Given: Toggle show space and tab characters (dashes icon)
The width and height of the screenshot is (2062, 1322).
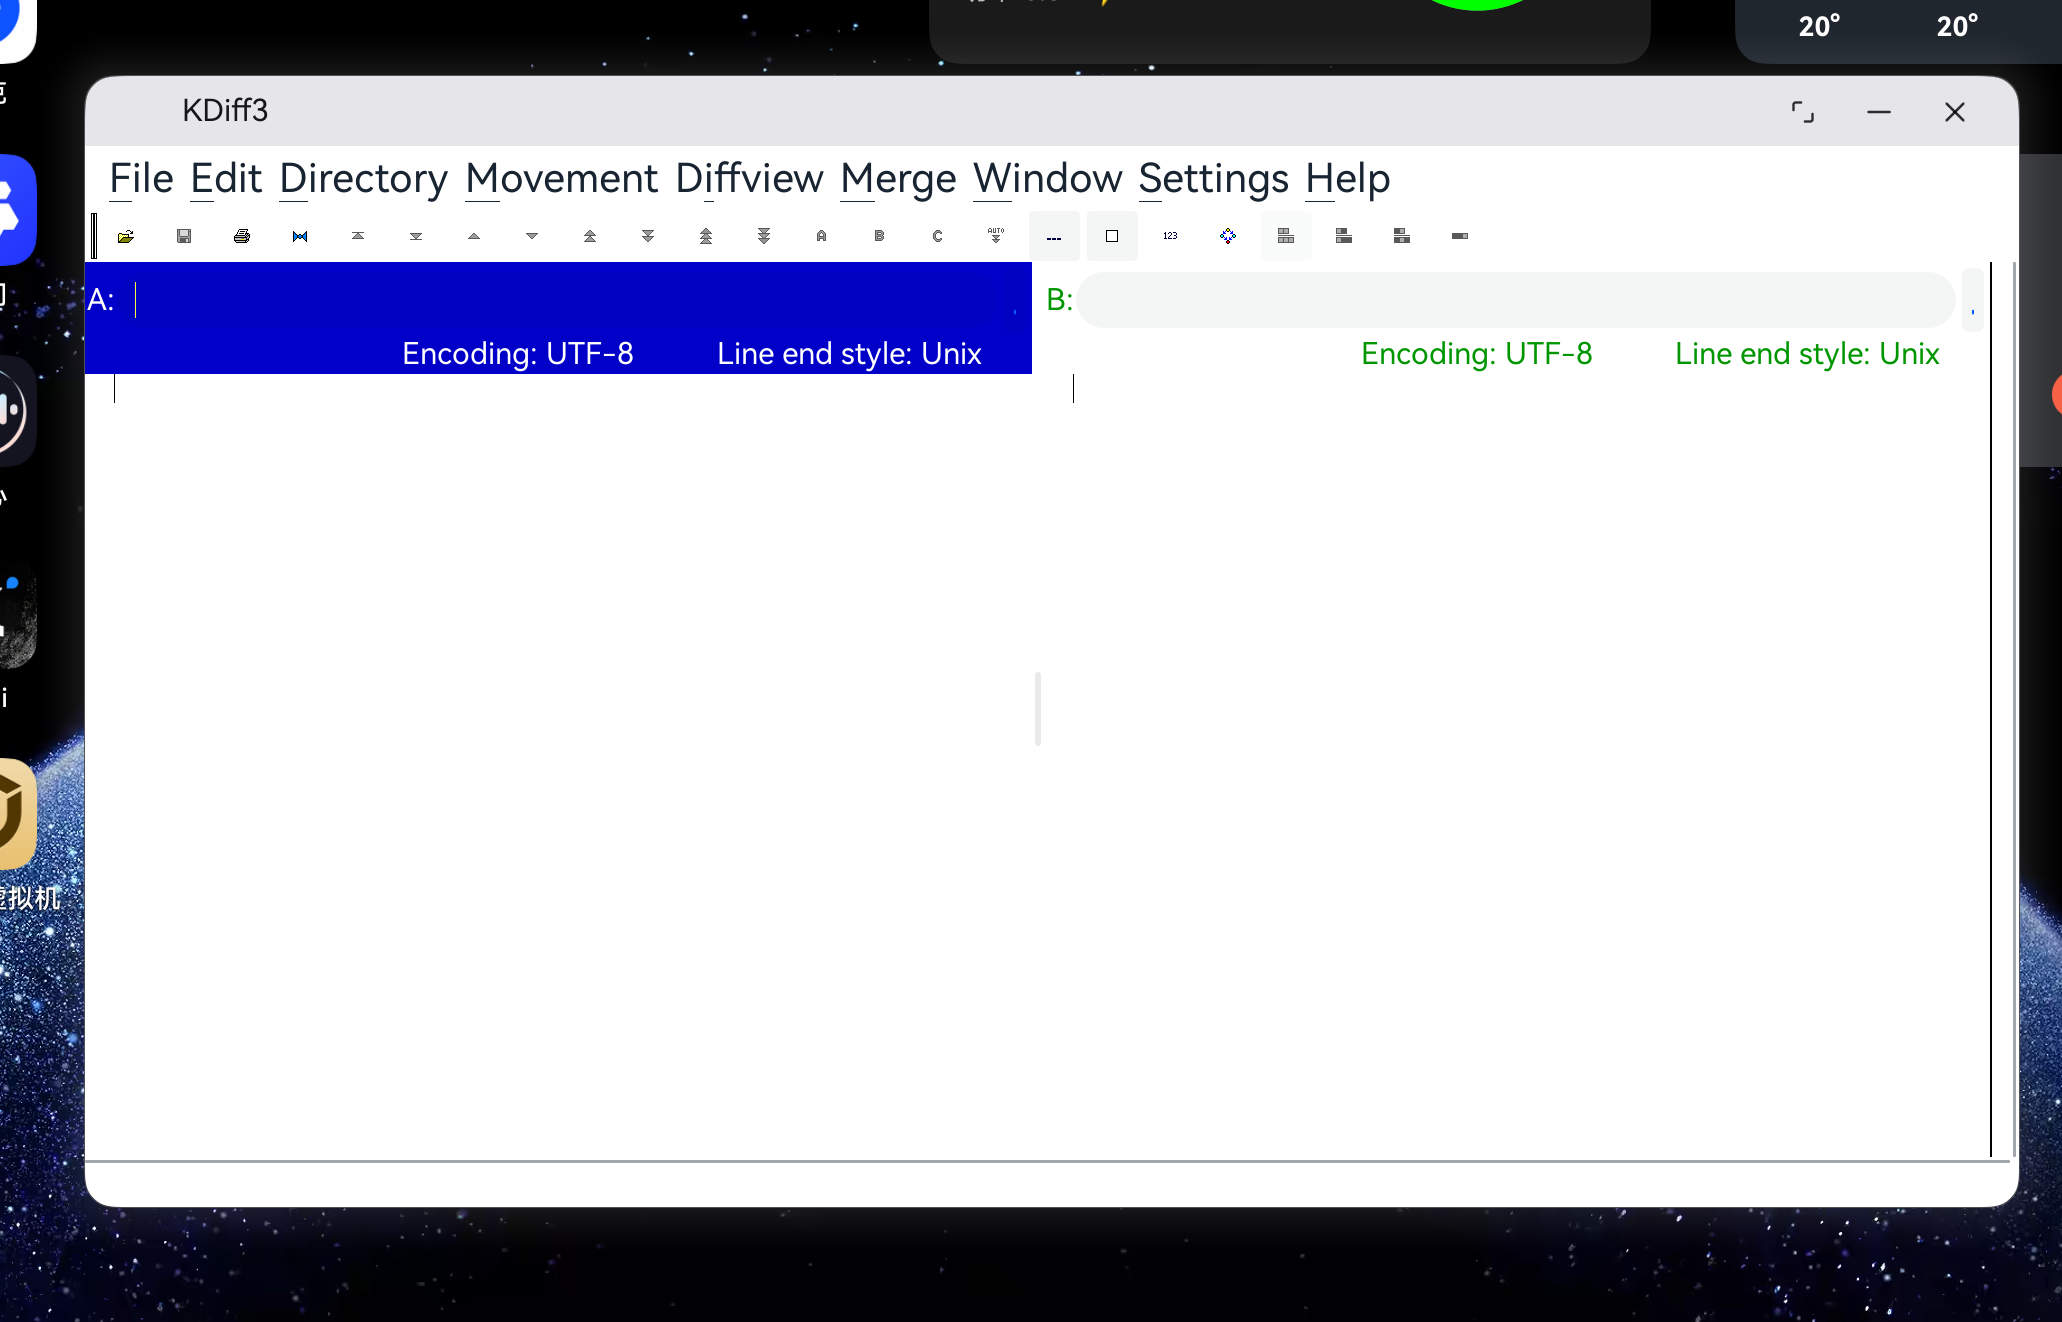Looking at the screenshot, I should 1054,236.
